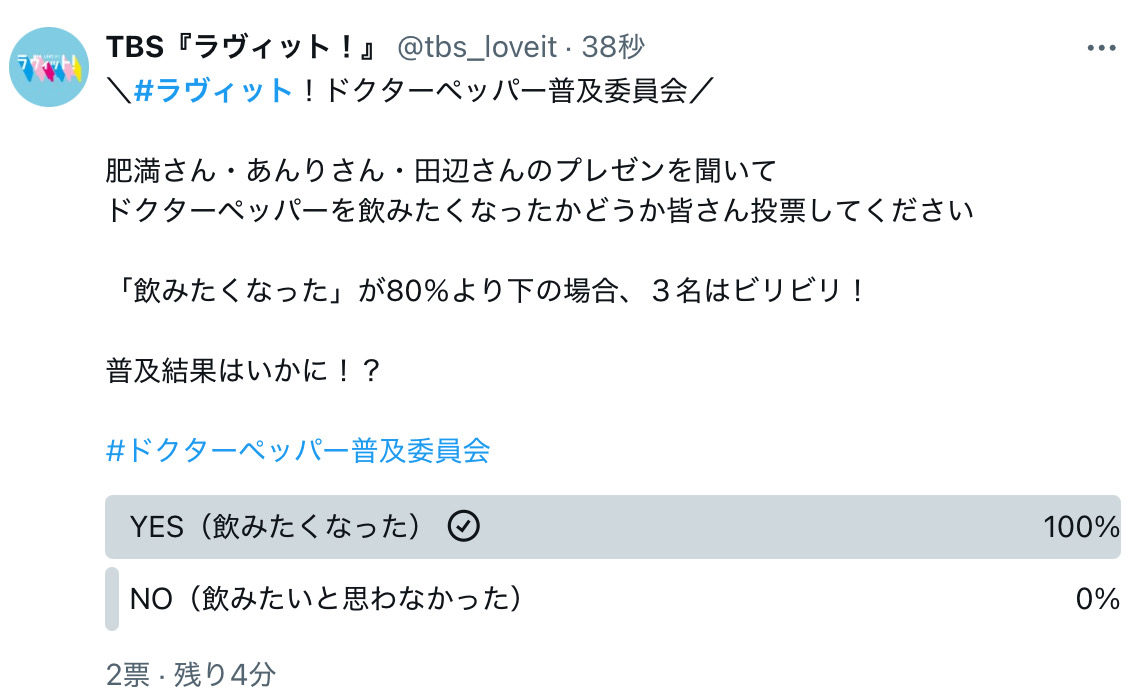Click the @tbs_loveit handle
The width and height of the screenshot is (1131, 692).
(478, 47)
